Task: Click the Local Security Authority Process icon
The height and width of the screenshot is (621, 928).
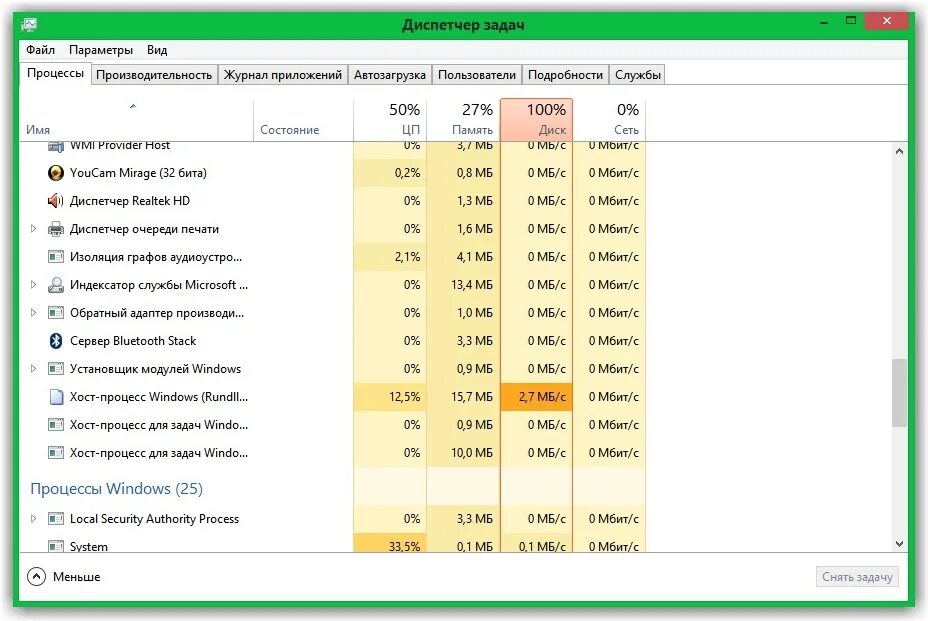Action: coord(56,519)
